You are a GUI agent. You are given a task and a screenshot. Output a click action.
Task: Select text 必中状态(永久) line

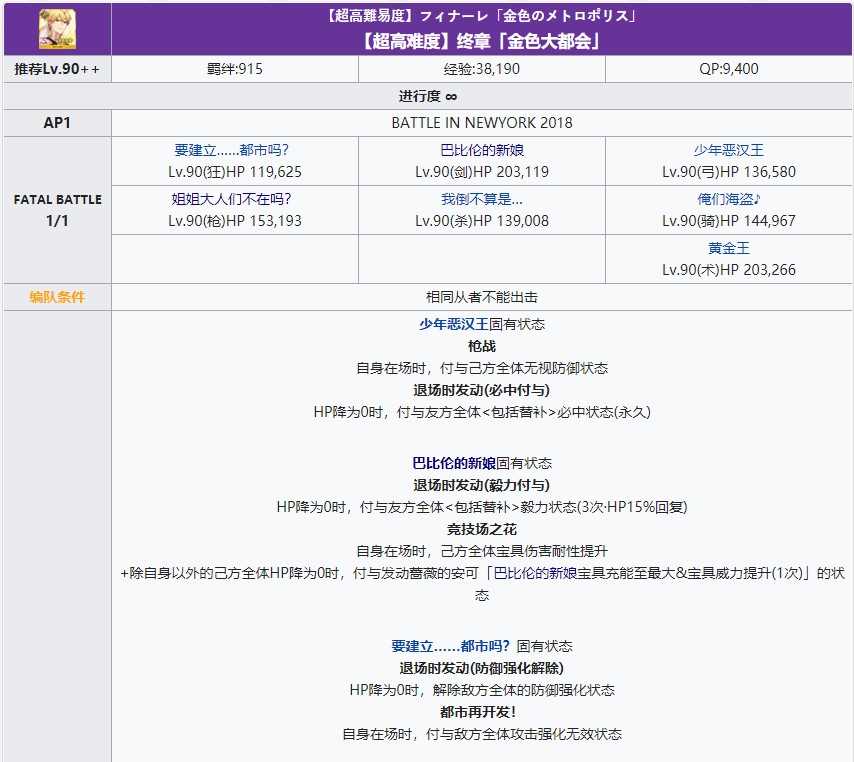coord(482,412)
